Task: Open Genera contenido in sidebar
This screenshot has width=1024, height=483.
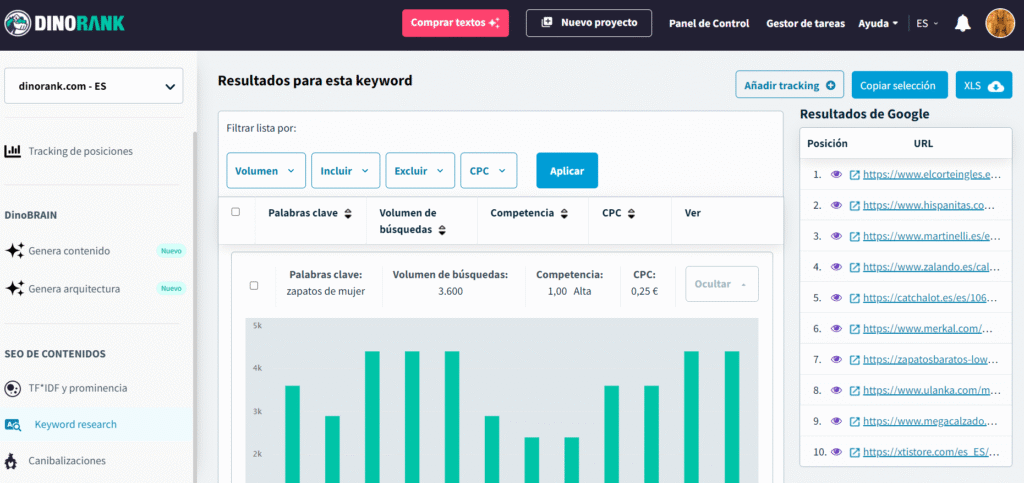Action: 69,251
